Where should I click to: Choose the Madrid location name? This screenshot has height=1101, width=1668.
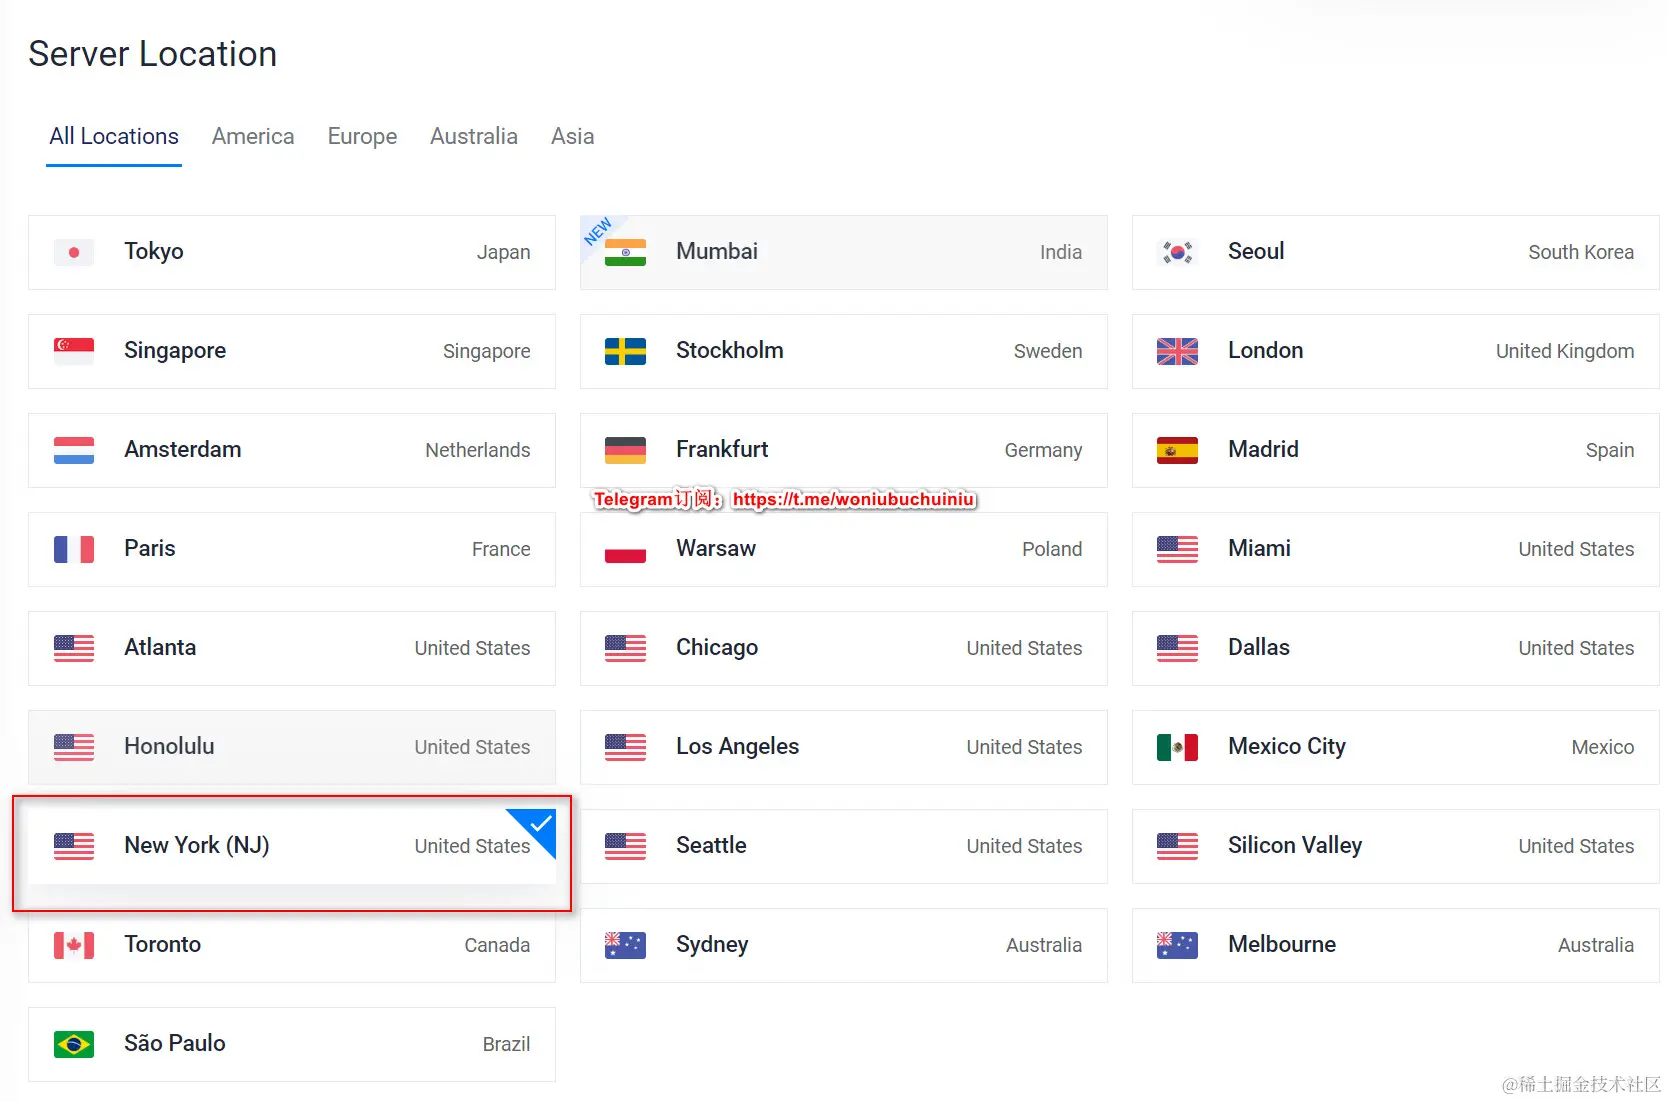coord(1264,449)
